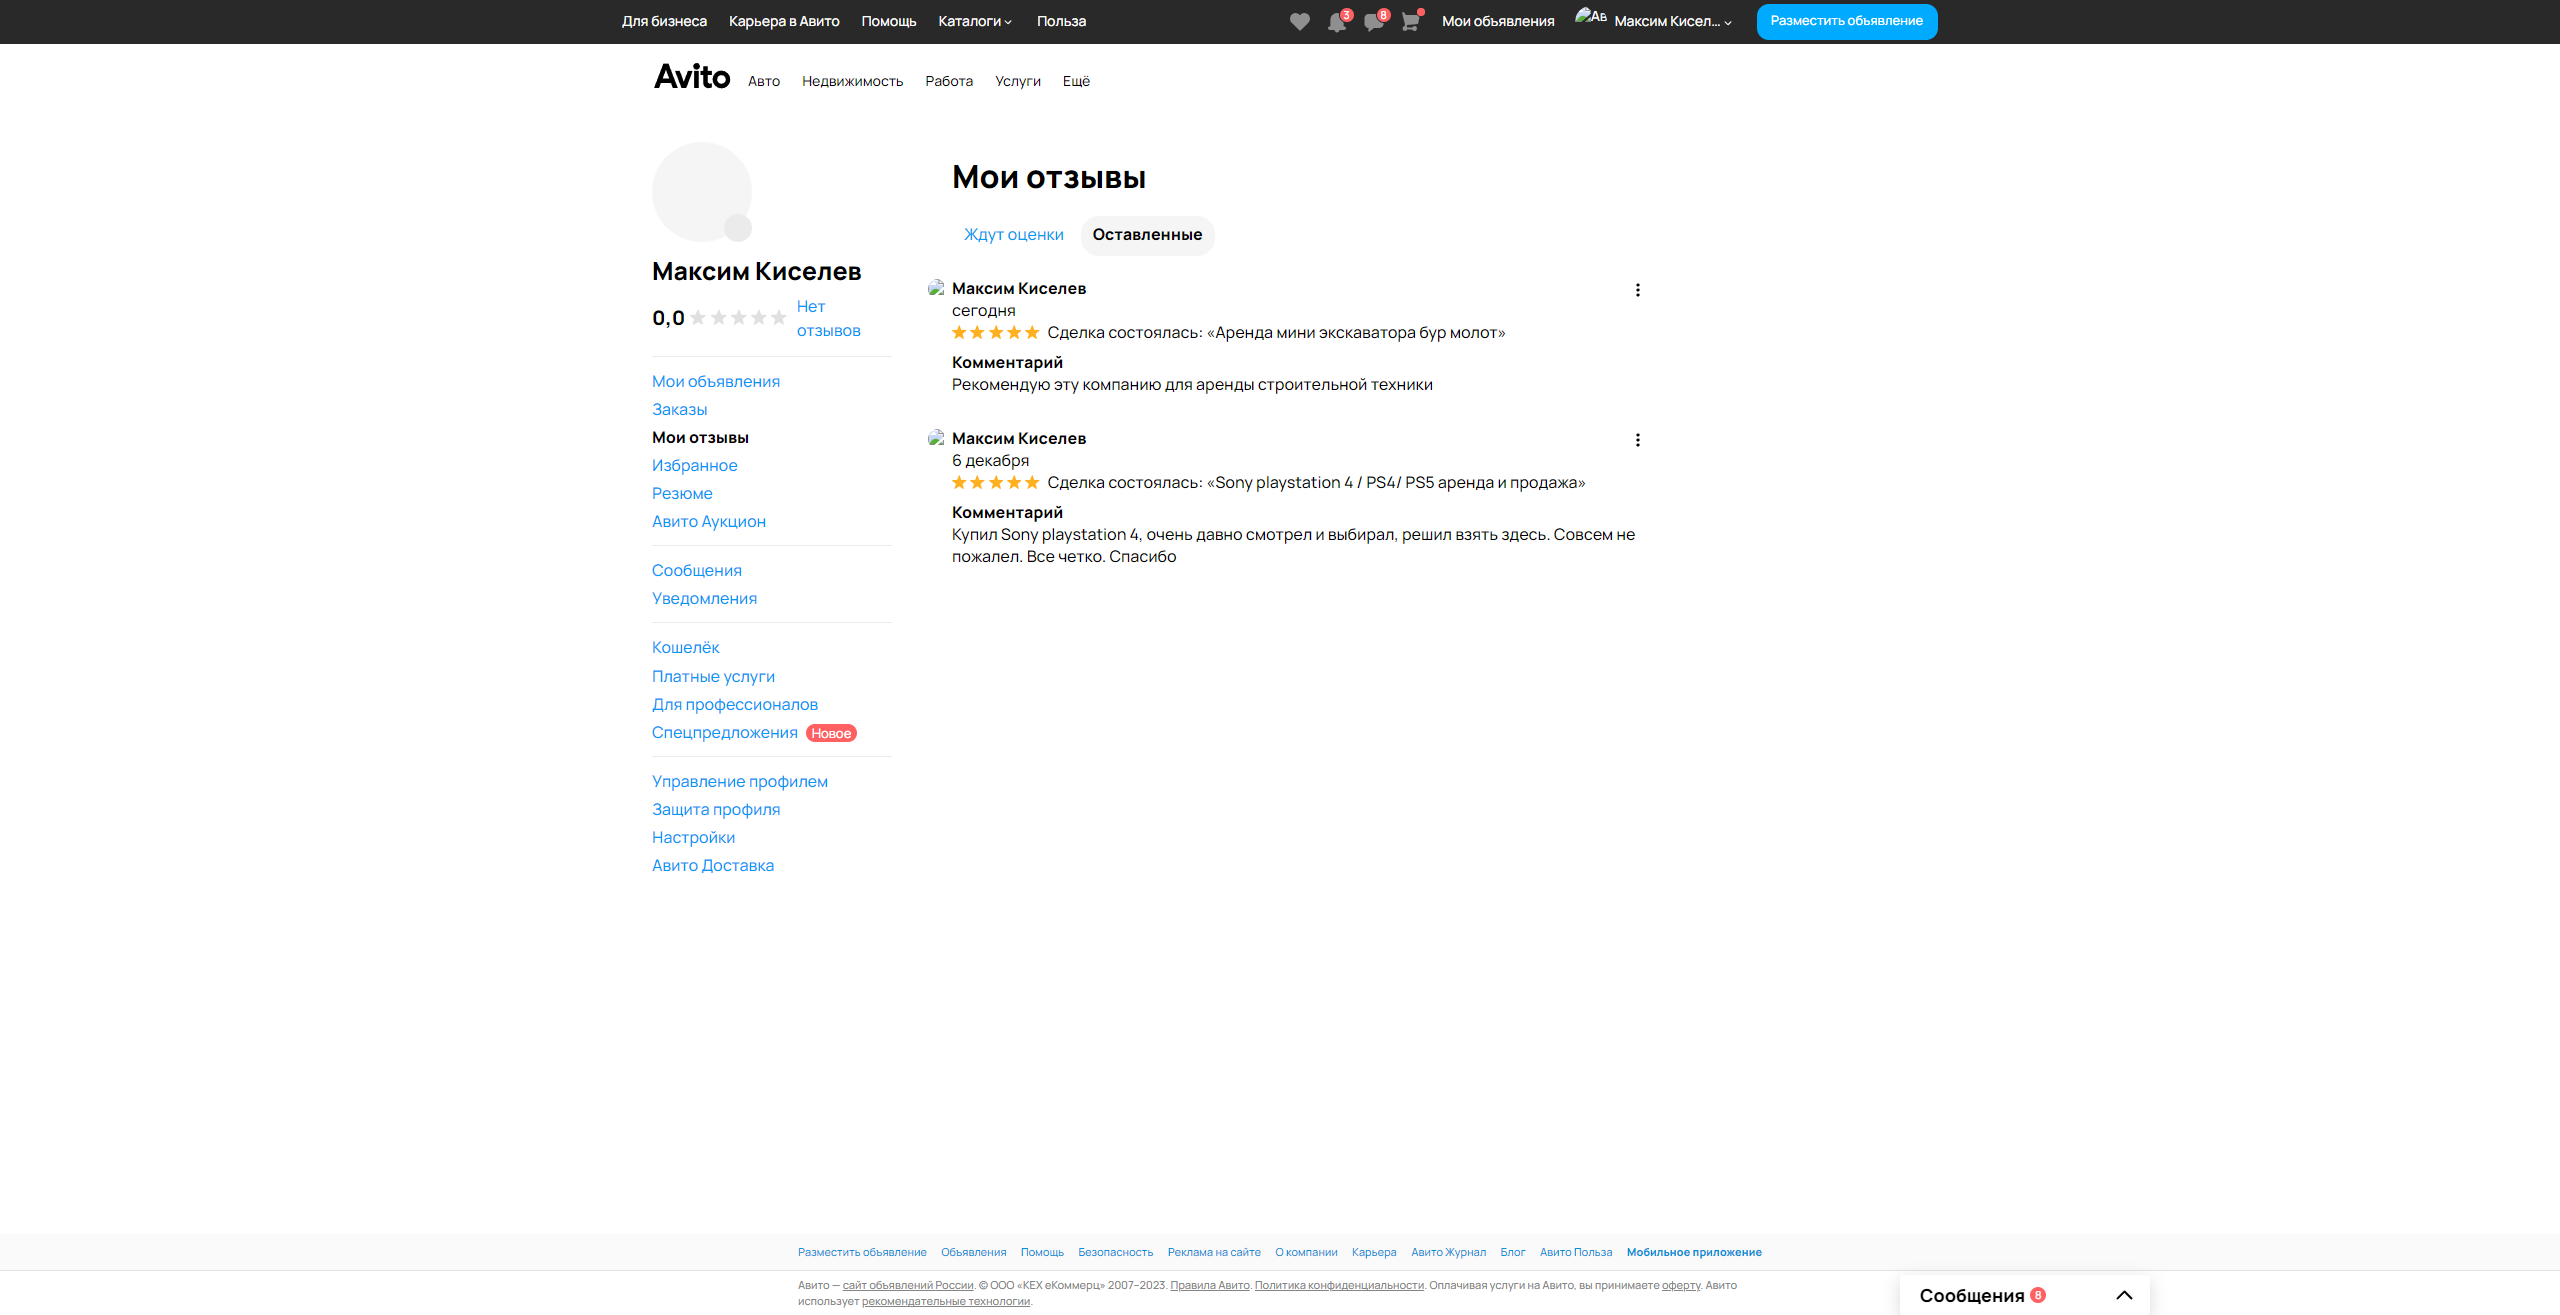Expand the Каталоги dropdown menu
This screenshot has width=2560, height=1315.
975,21
